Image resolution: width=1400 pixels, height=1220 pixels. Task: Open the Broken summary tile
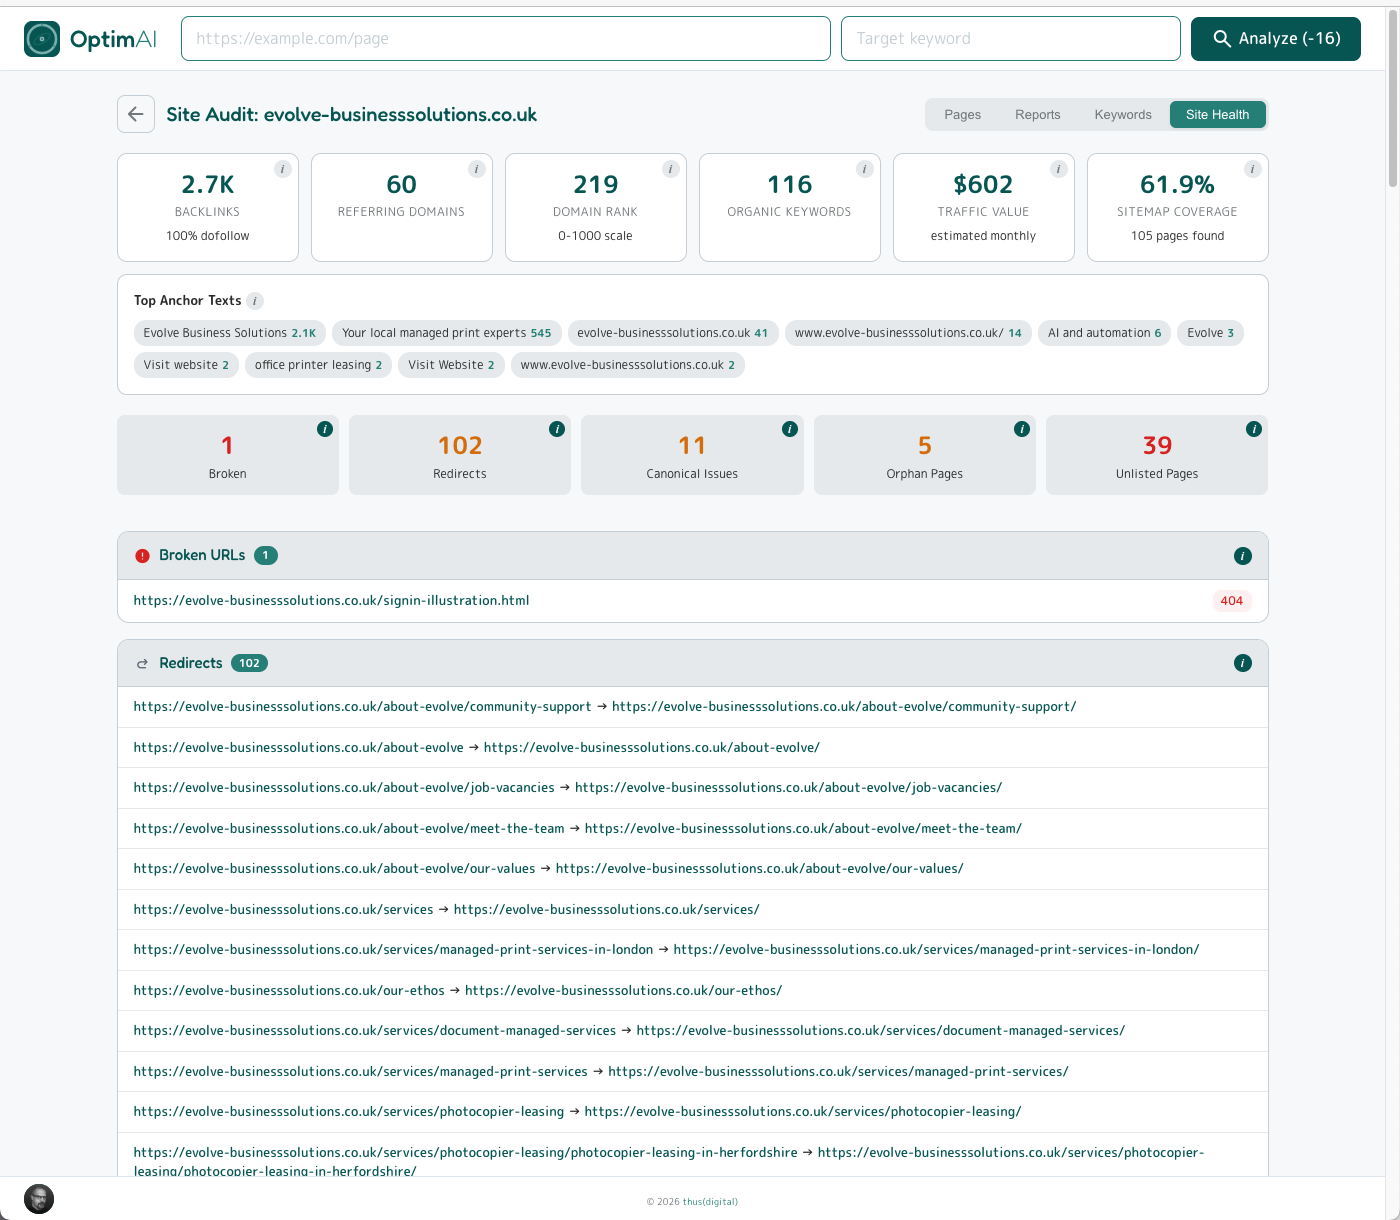click(228, 455)
